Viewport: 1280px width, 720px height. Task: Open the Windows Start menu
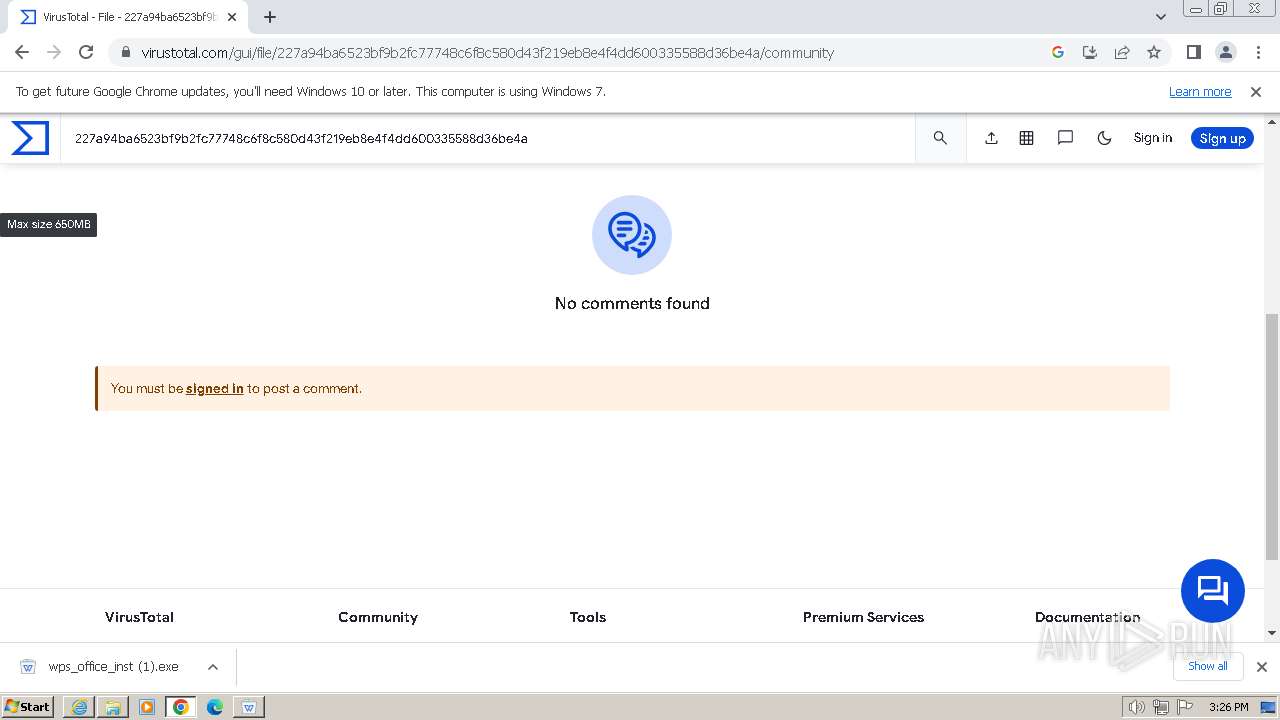pos(28,706)
